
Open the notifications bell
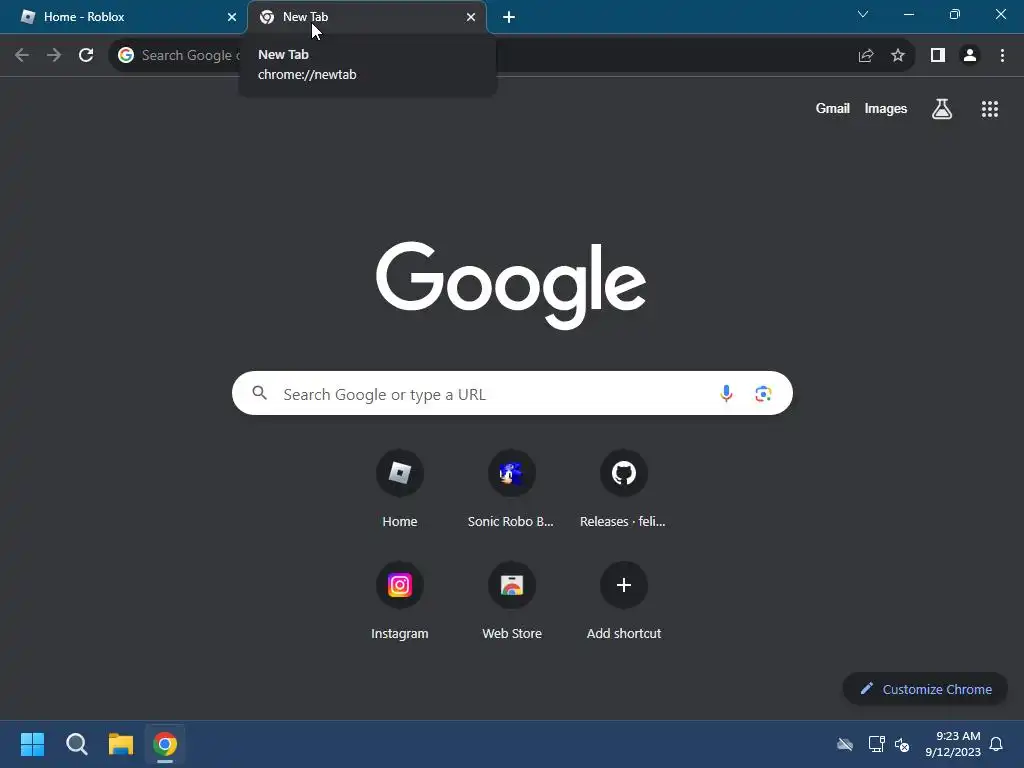[997, 744]
